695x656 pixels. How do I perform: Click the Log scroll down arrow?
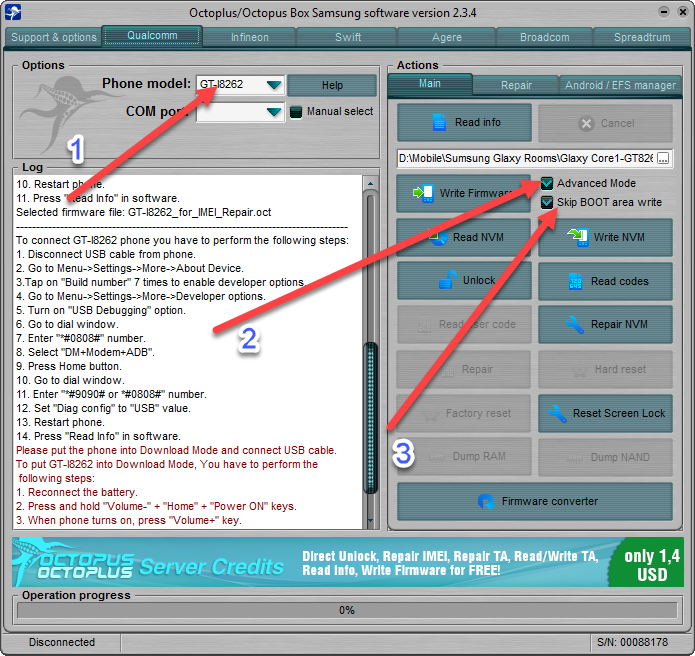coord(371,521)
